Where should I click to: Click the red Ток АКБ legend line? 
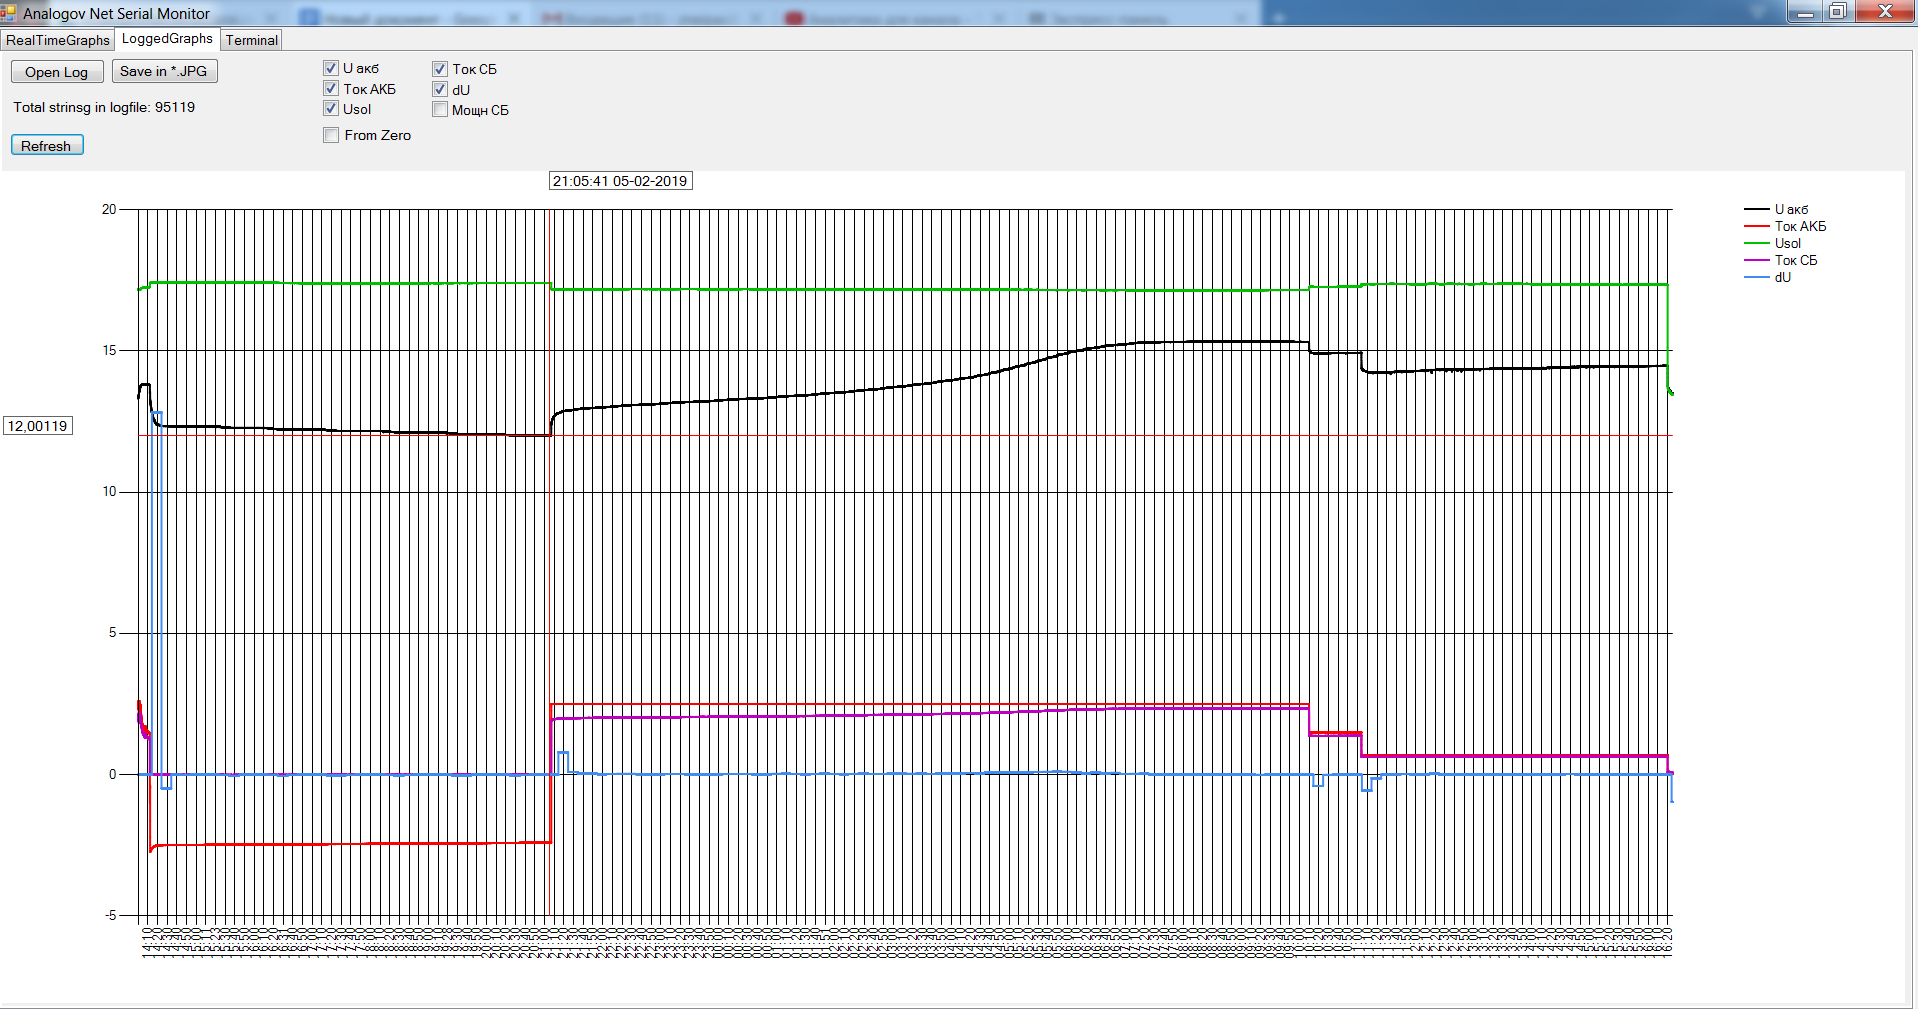(1756, 226)
